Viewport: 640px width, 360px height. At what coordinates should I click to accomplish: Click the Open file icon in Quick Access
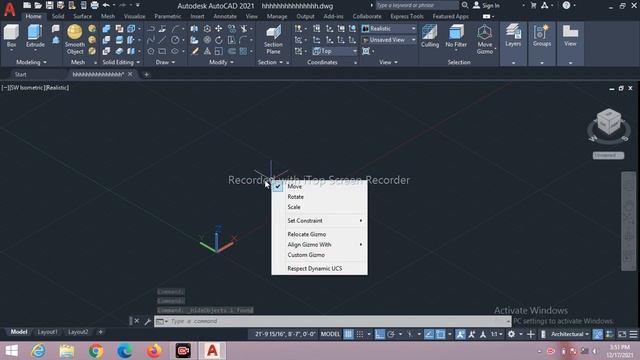coord(38,5)
